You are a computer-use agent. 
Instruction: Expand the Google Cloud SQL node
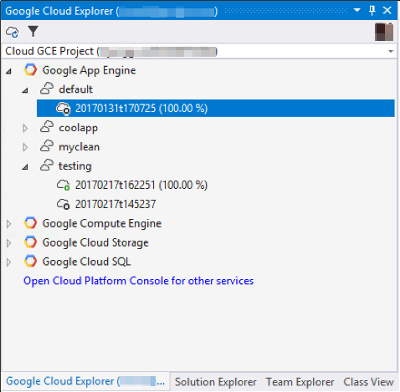(9, 262)
